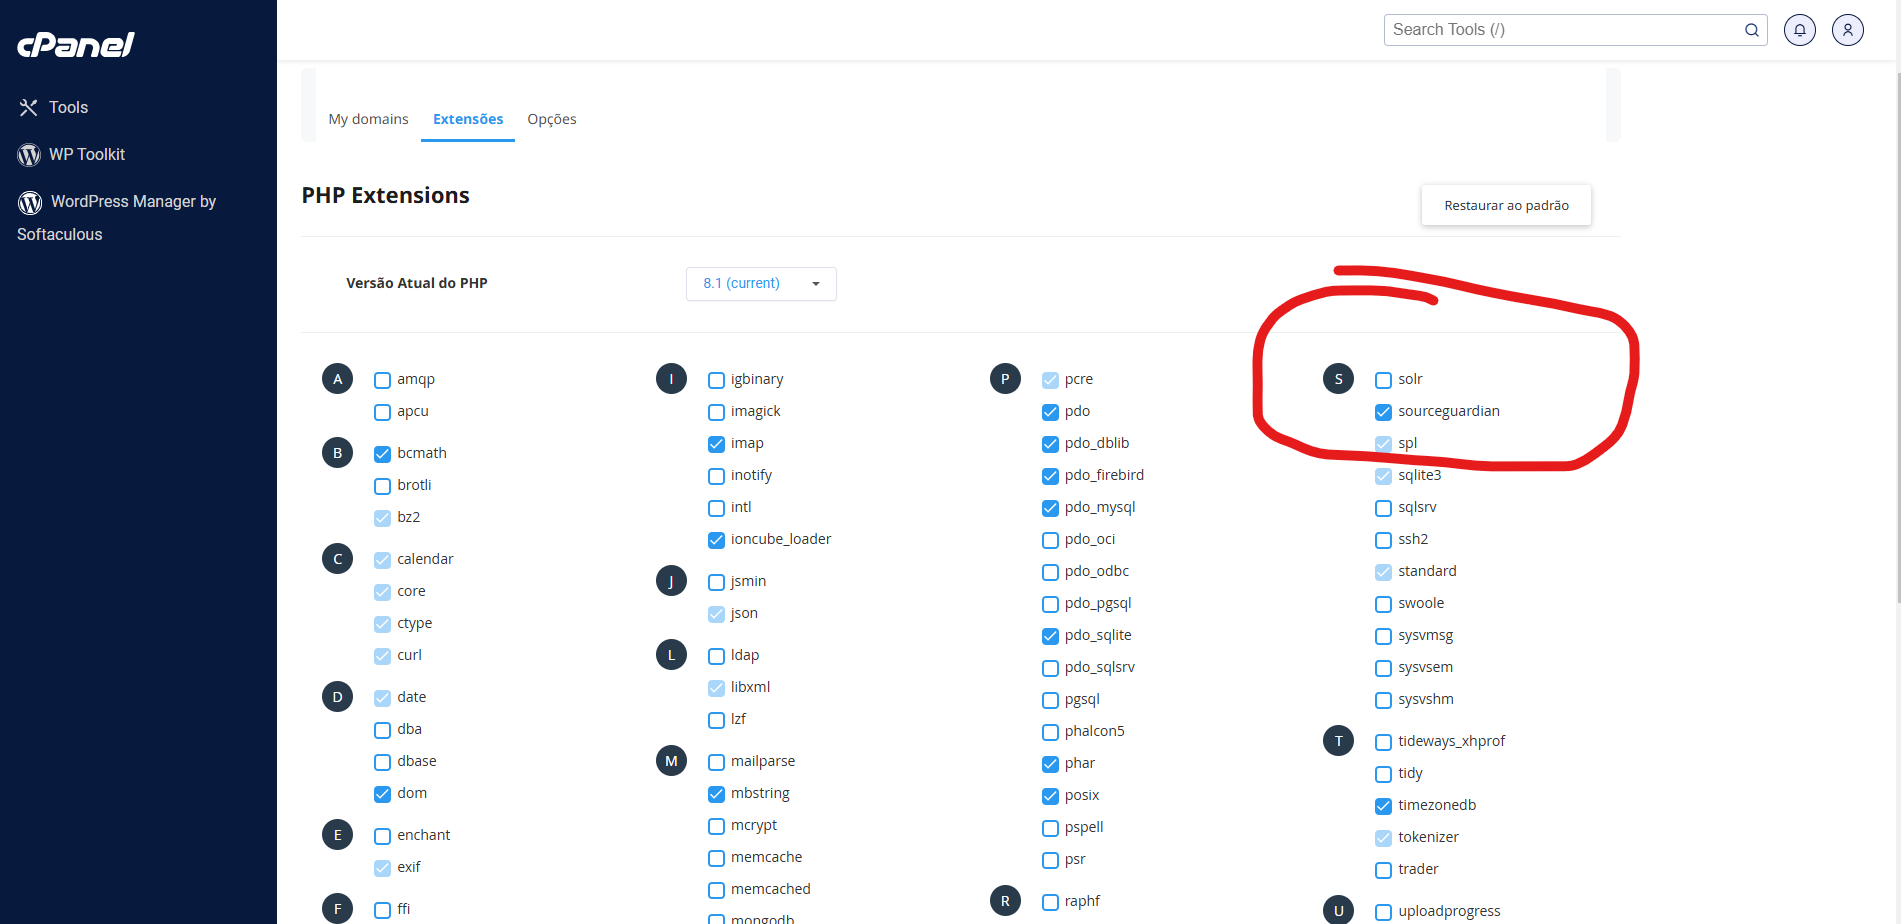
Task: Click the cPanel logo
Action: point(76,45)
